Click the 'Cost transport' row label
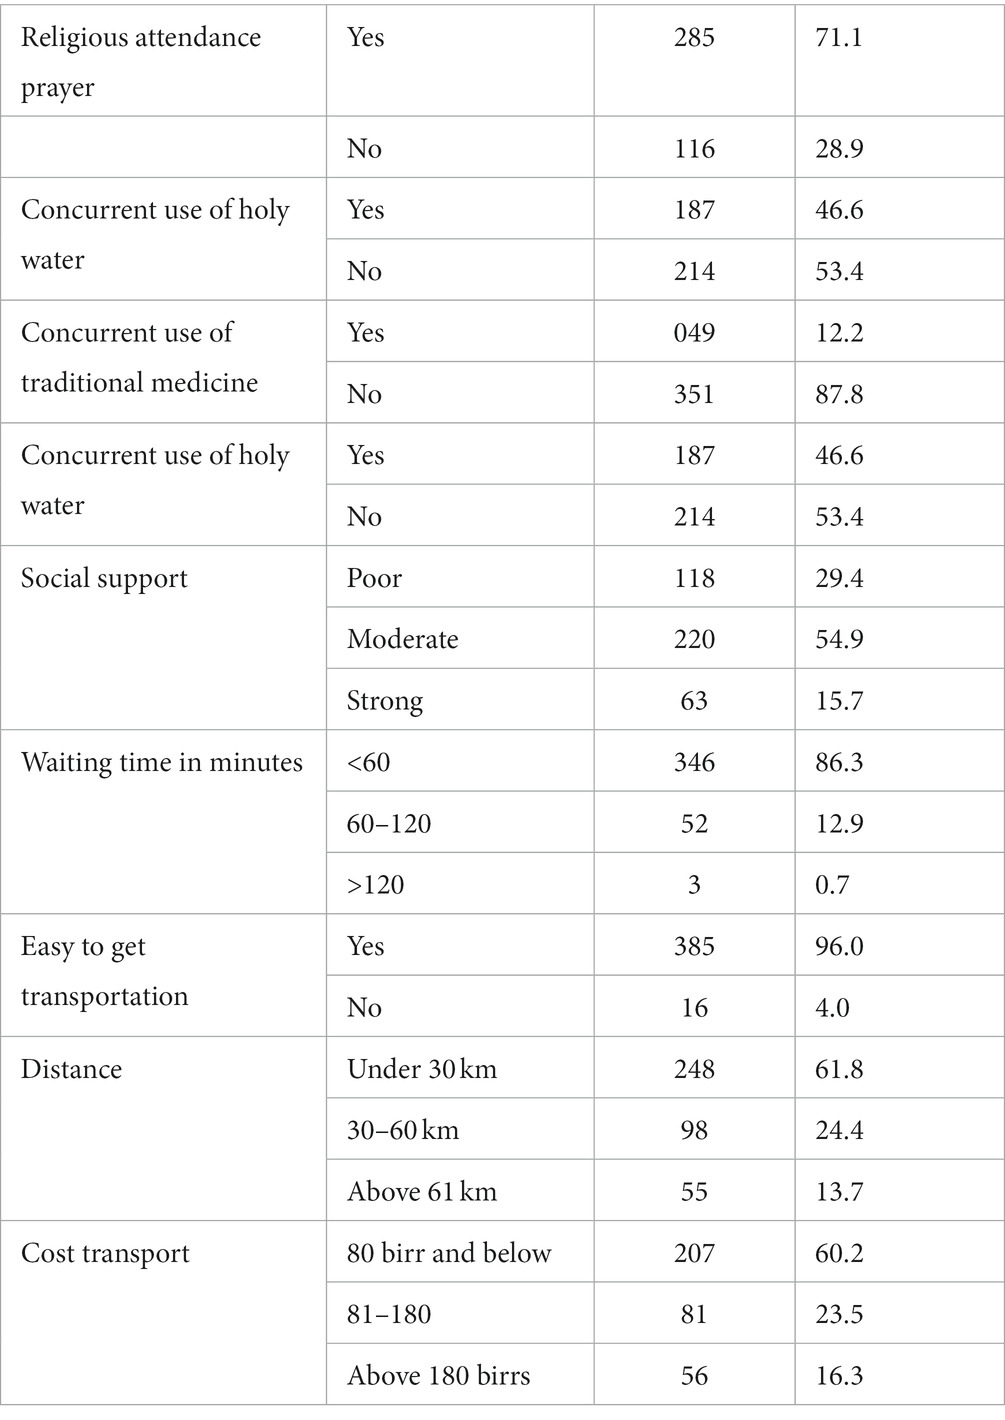1005x1420 pixels. tap(105, 1253)
